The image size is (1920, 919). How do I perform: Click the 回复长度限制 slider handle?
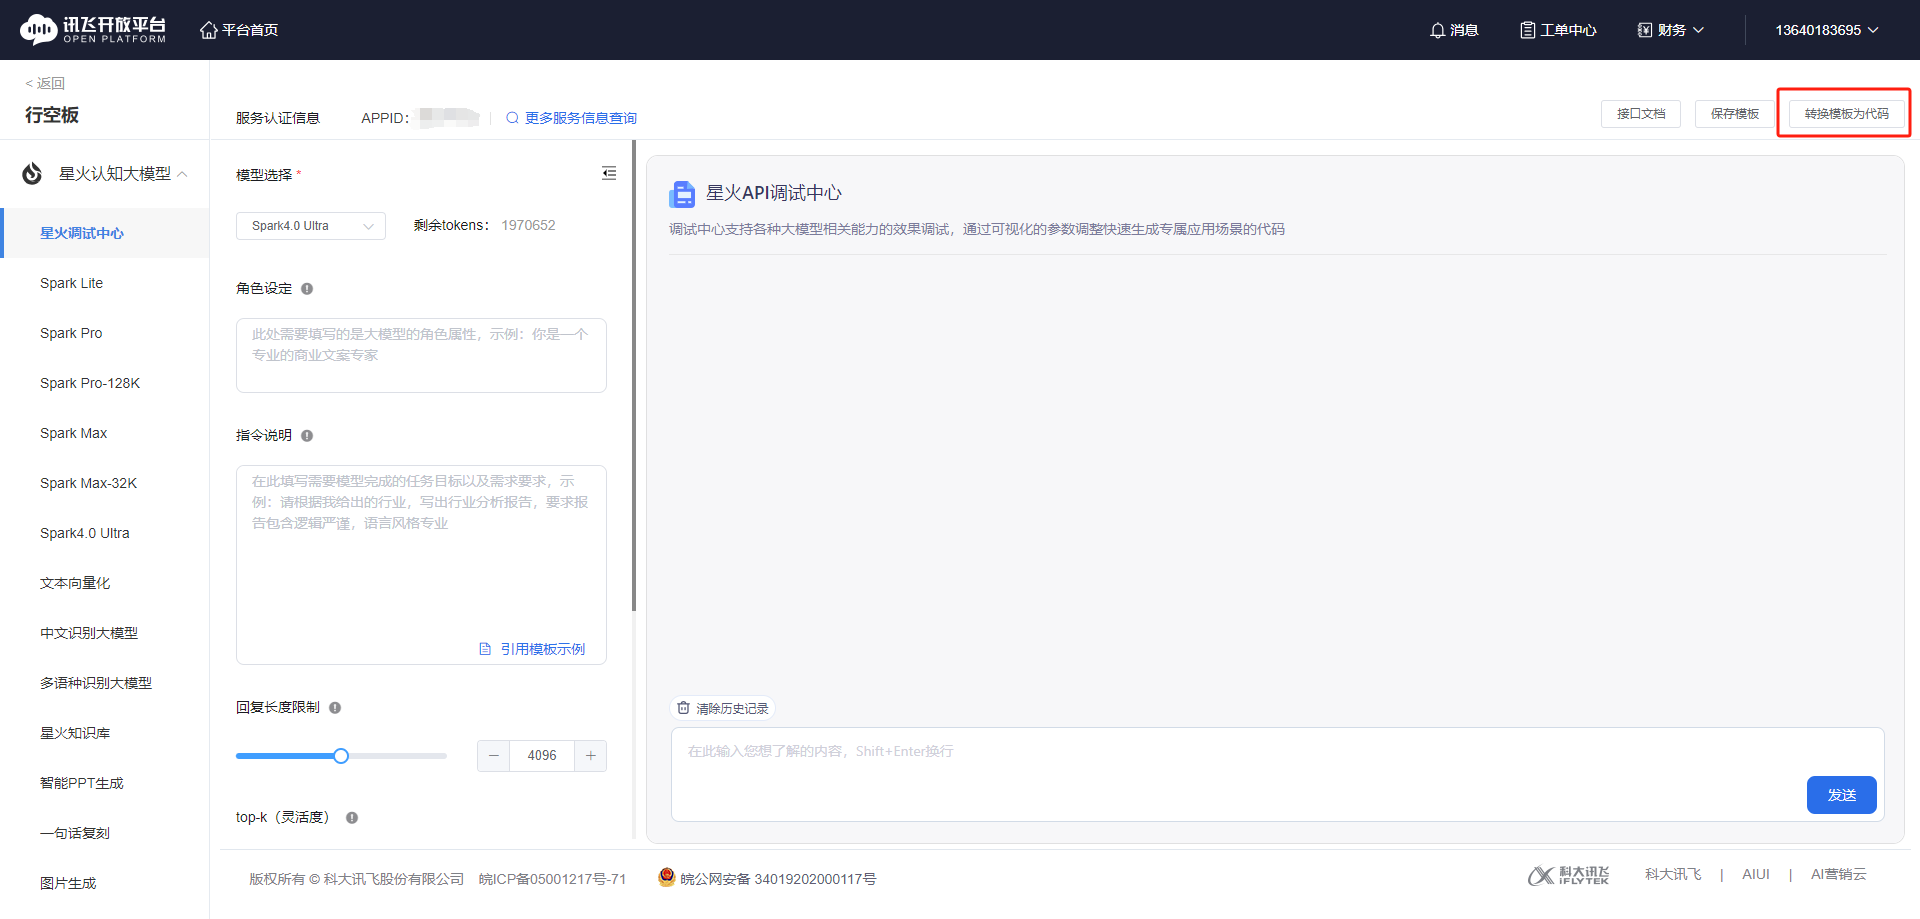[341, 756]
